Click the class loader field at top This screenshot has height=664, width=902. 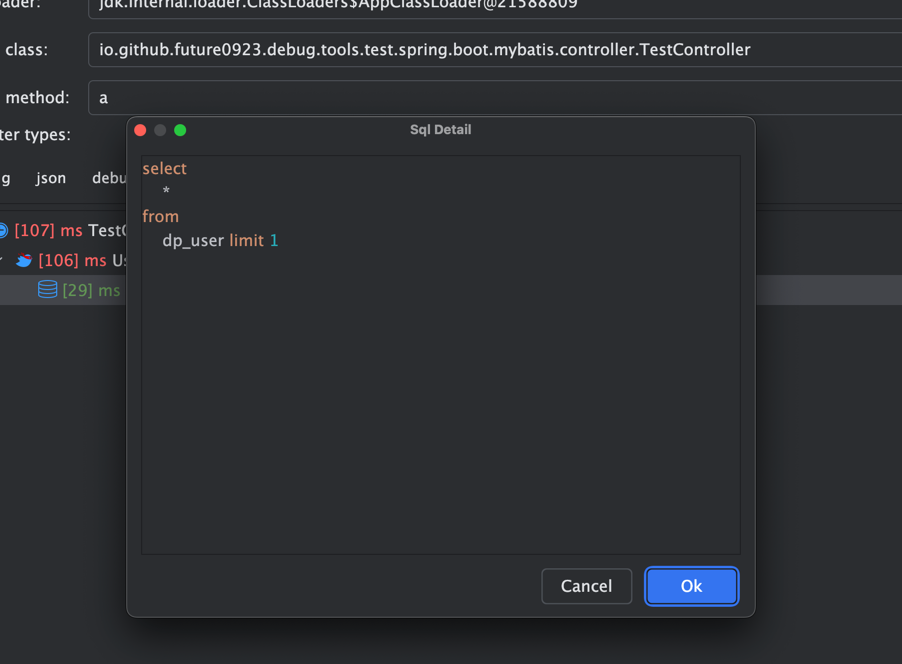(494, 6)
